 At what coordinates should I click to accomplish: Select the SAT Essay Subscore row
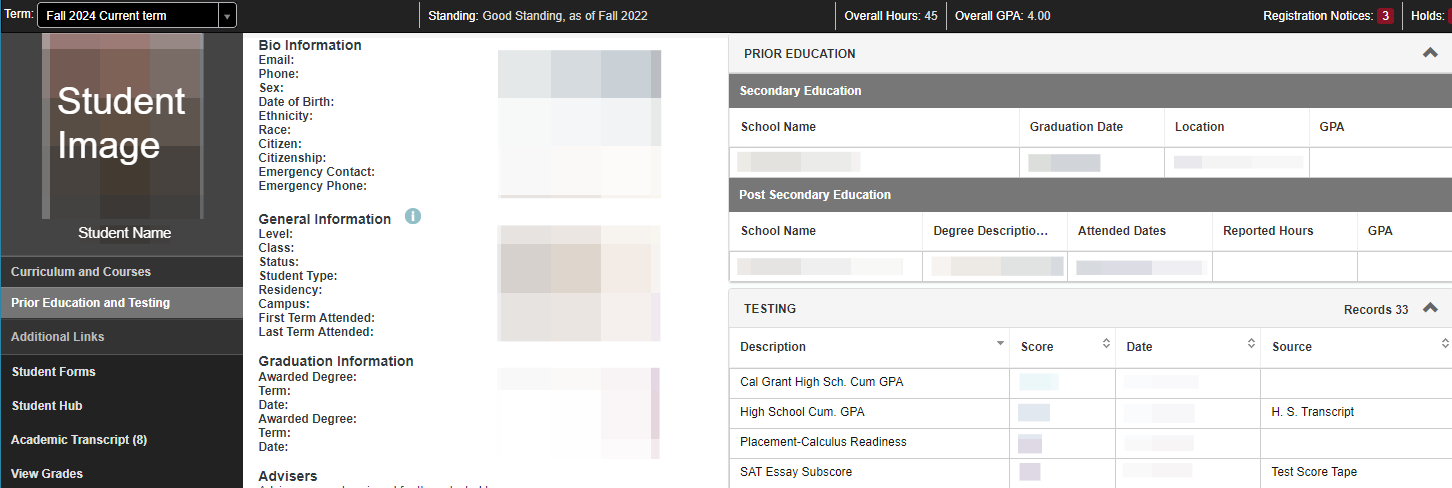pos(1090,472)
